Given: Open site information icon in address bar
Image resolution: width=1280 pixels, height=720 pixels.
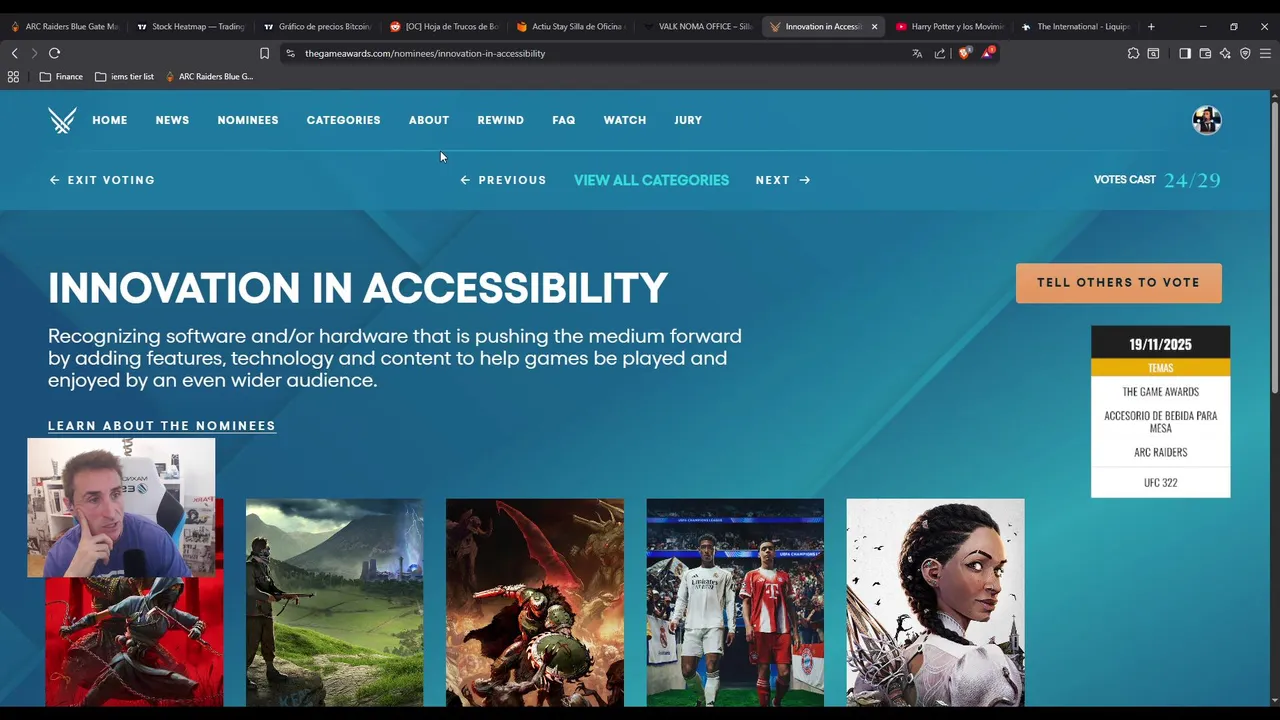Looking at the screenshot, I should (x=290, y=53).
